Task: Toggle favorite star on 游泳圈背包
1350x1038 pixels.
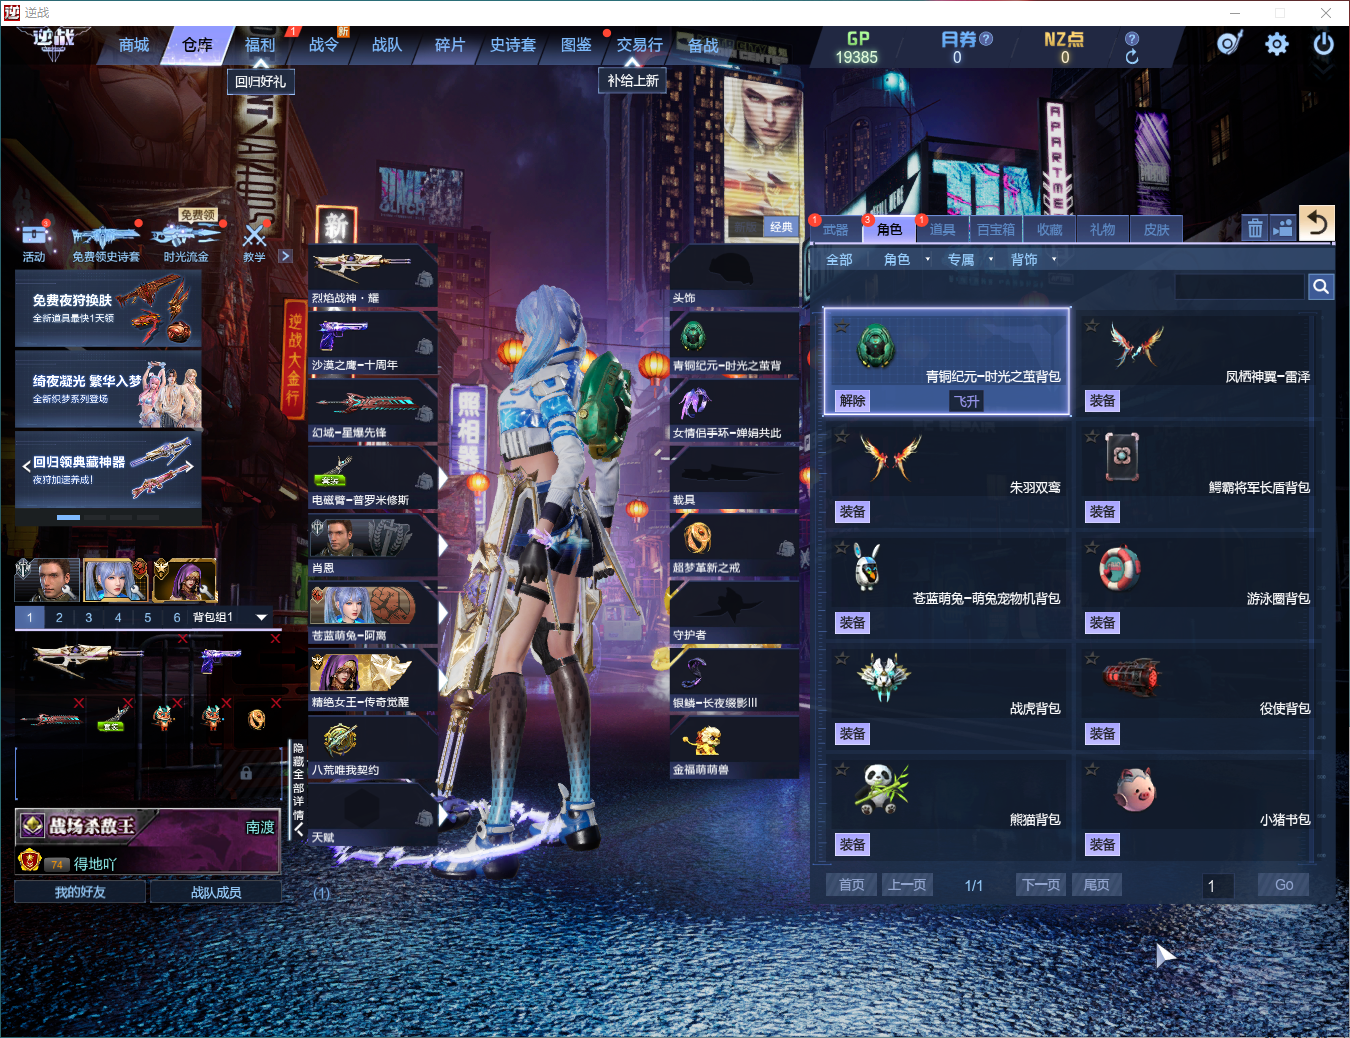Action: click(1092, 548)
